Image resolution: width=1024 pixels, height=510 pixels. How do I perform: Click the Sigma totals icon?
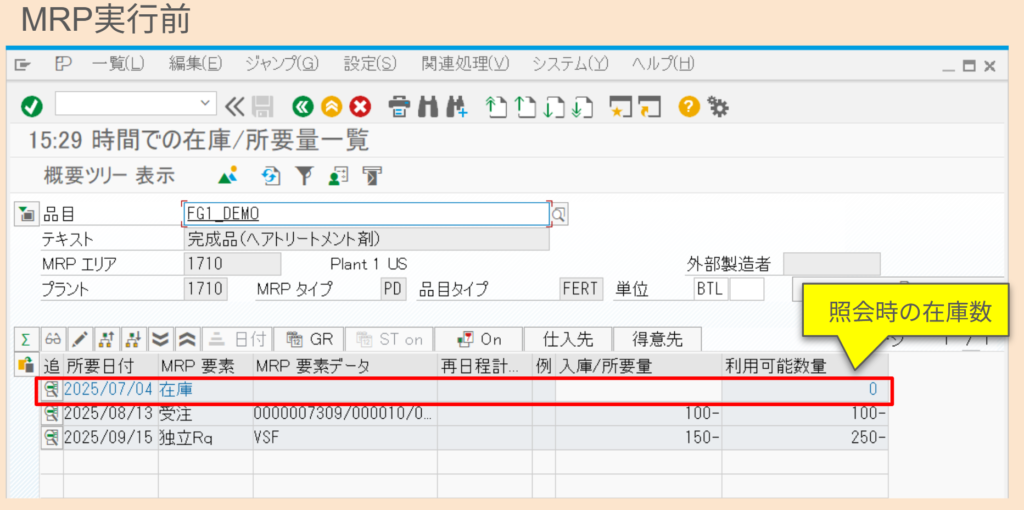[26, 339]
